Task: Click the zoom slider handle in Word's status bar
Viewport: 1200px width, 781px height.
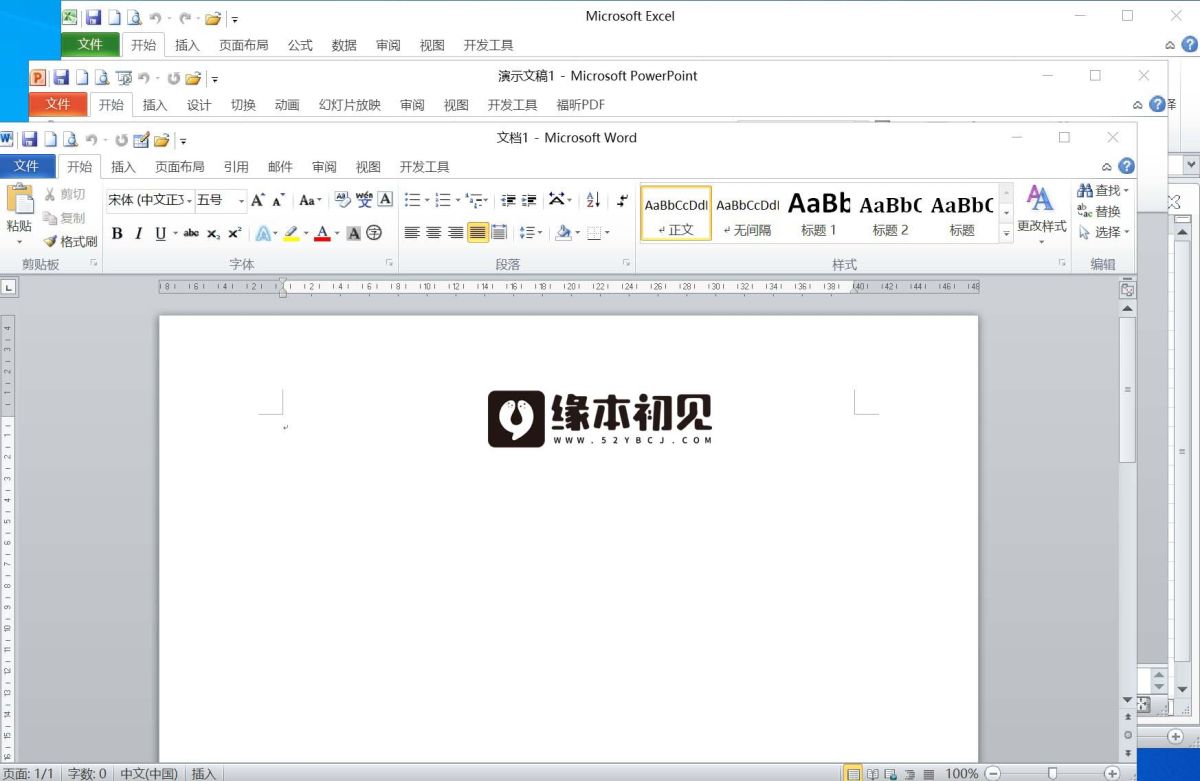Action: tap(1052, 774)
